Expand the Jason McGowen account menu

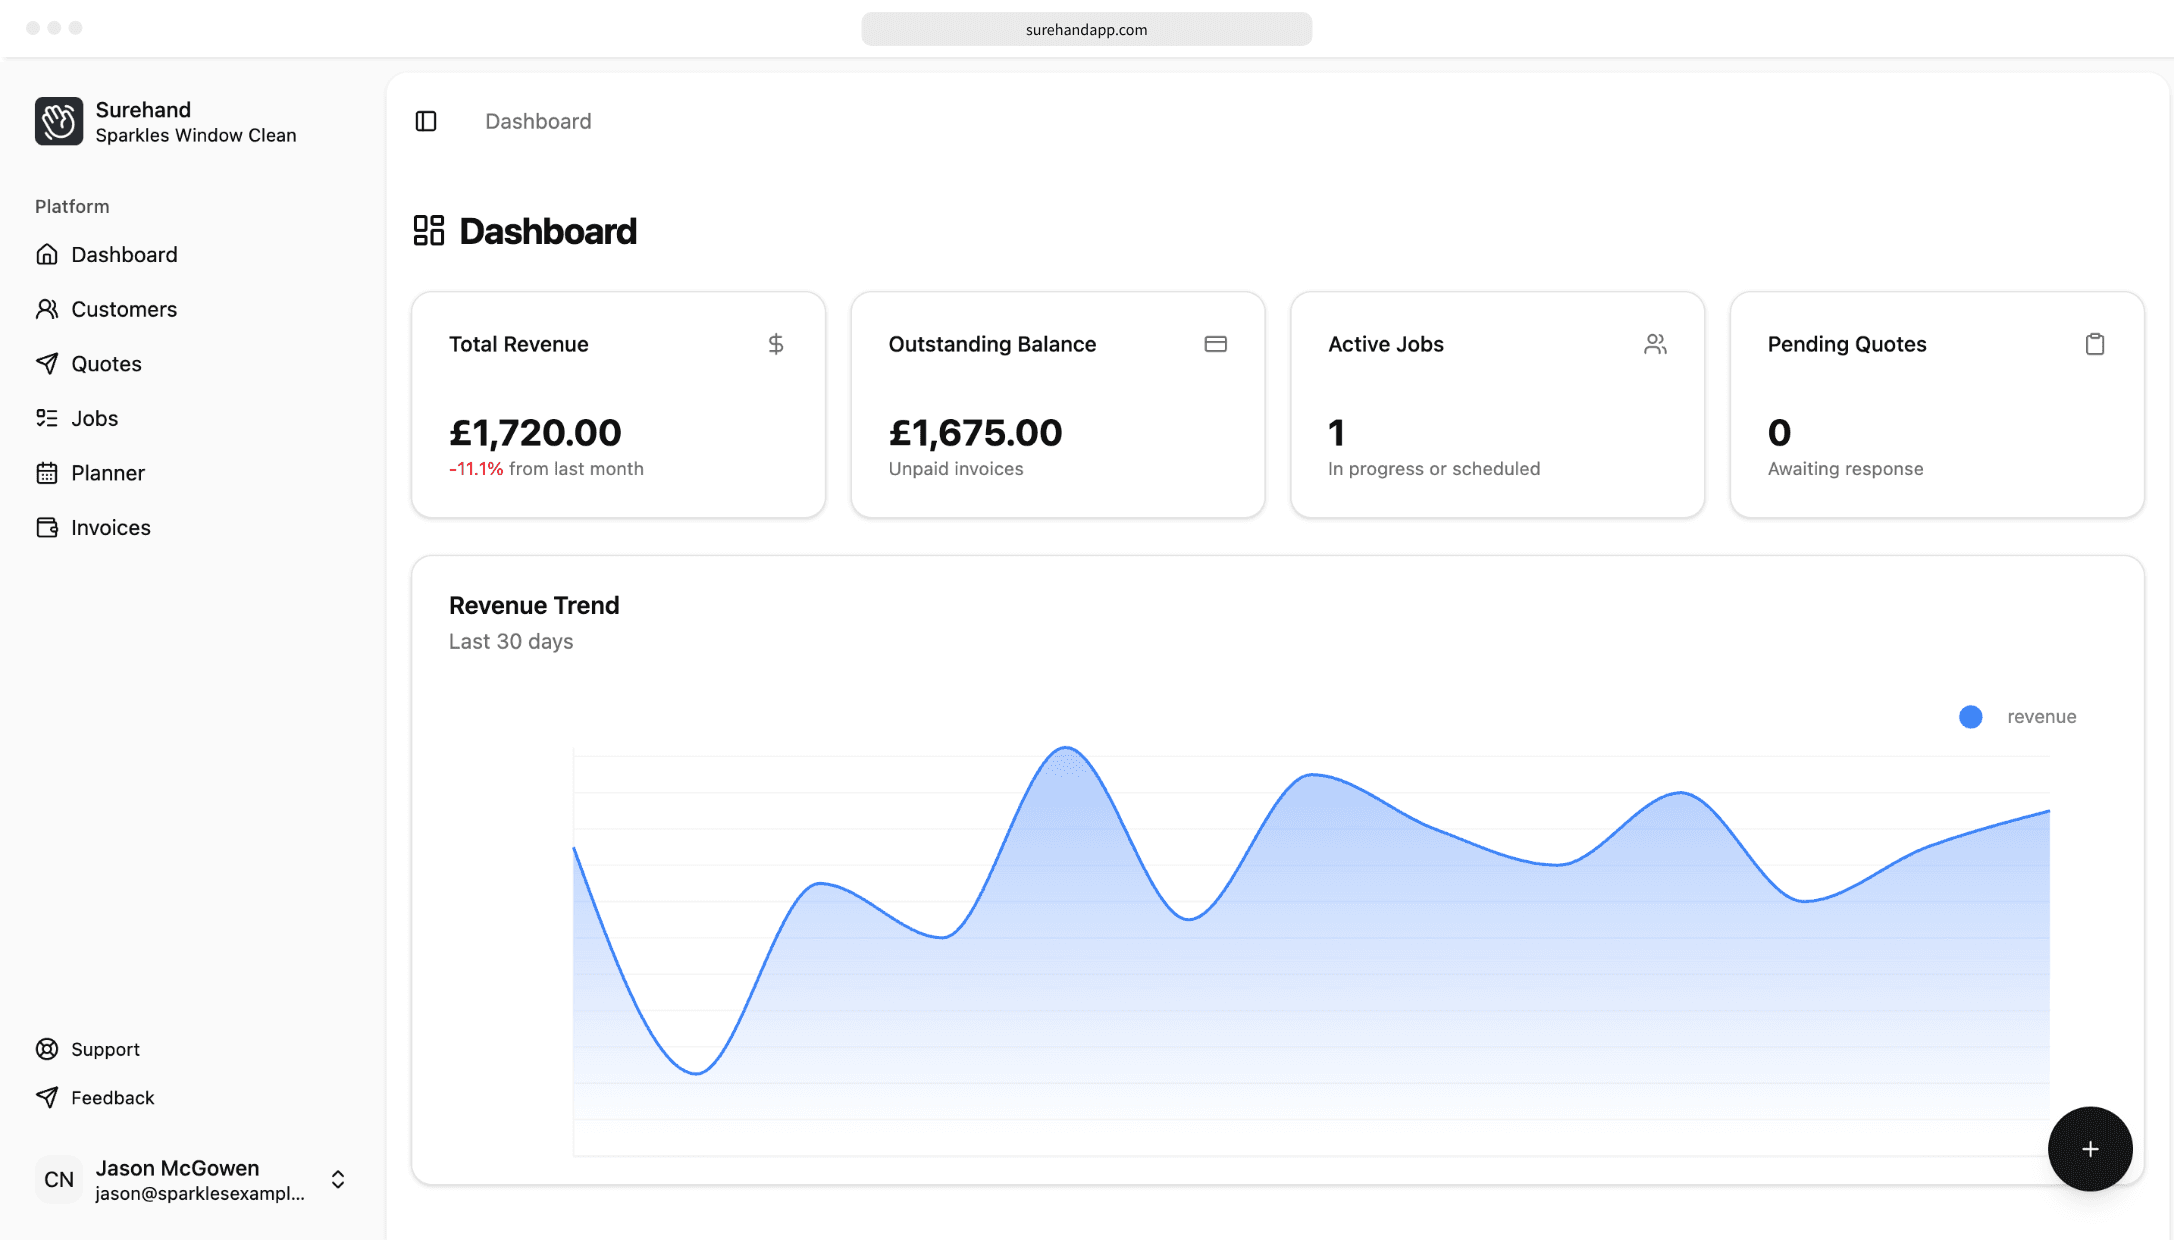[338, 1180]
